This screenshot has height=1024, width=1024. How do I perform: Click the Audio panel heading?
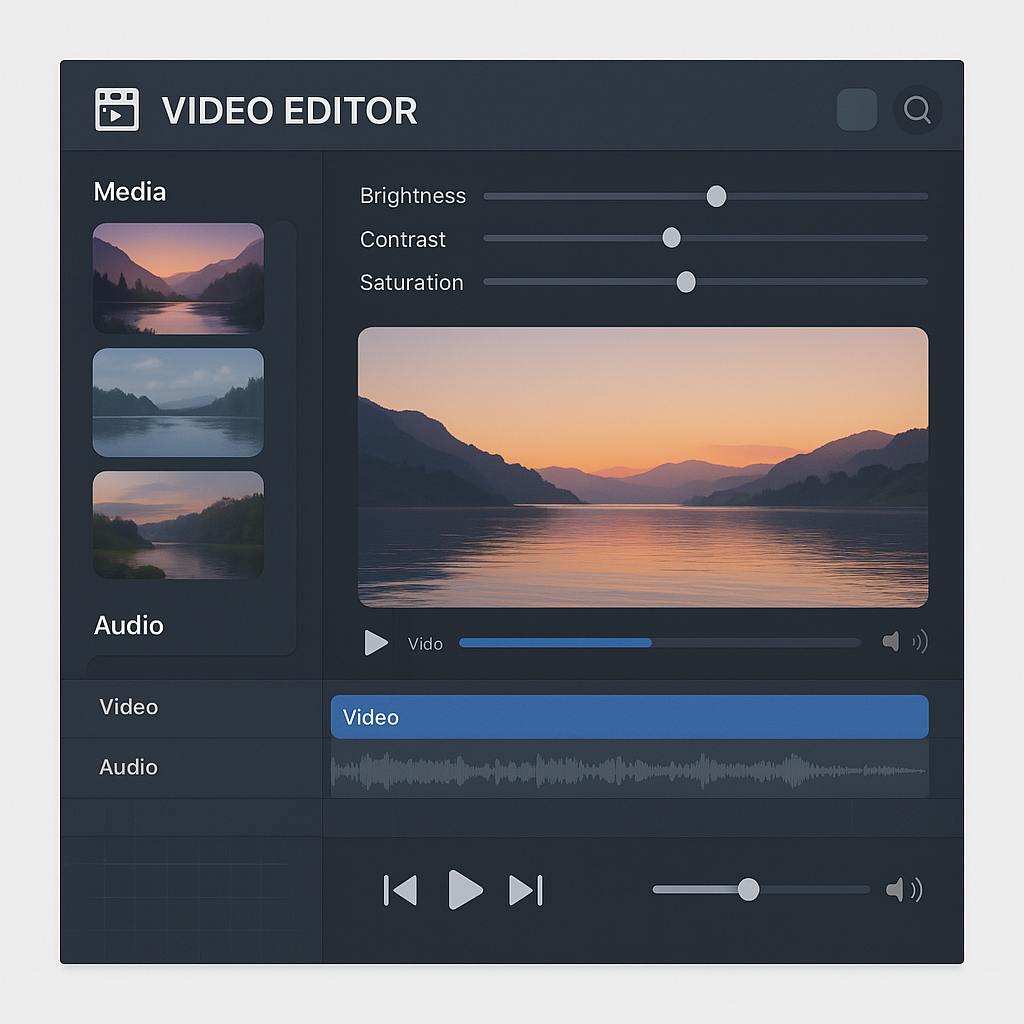129,626
